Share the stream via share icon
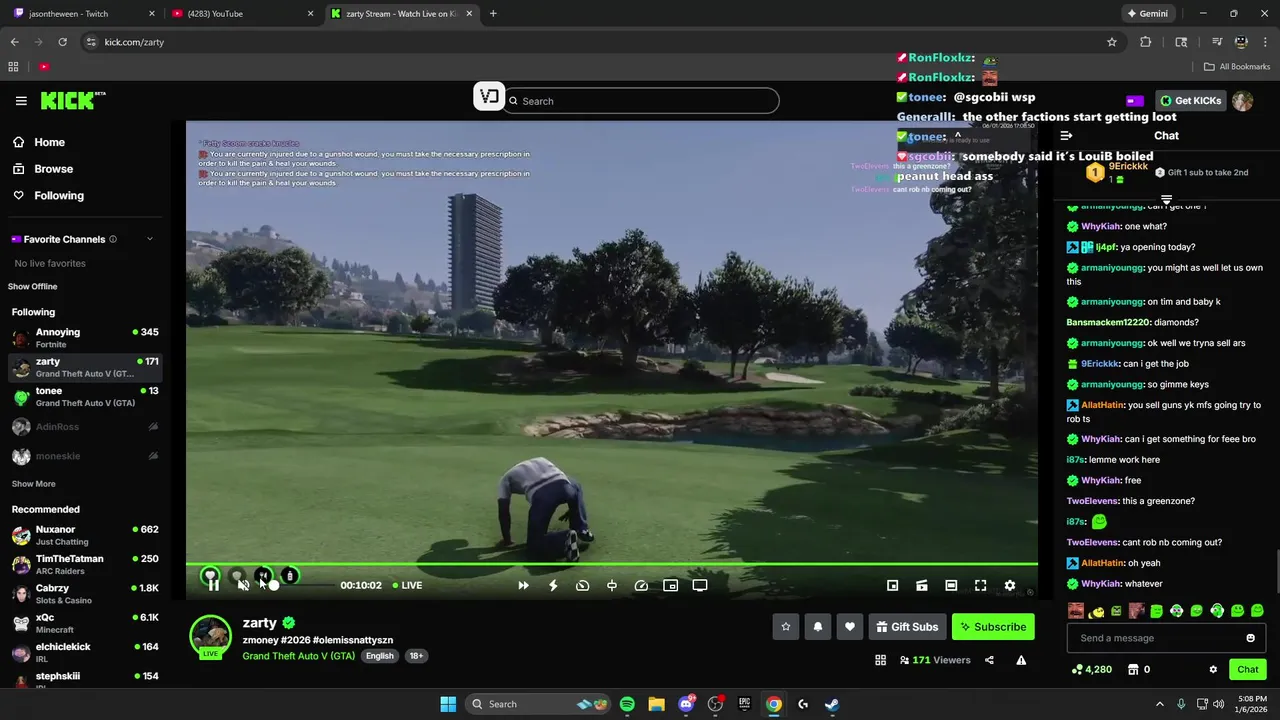 pyautogui.click(x=989, y=660)
